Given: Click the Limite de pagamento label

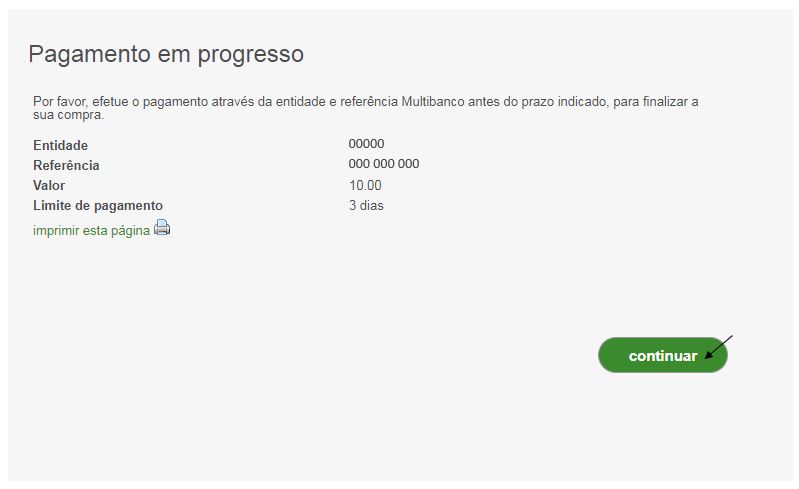Looking at the screenshot, I should pyautogui.click(x=98, y=206).
